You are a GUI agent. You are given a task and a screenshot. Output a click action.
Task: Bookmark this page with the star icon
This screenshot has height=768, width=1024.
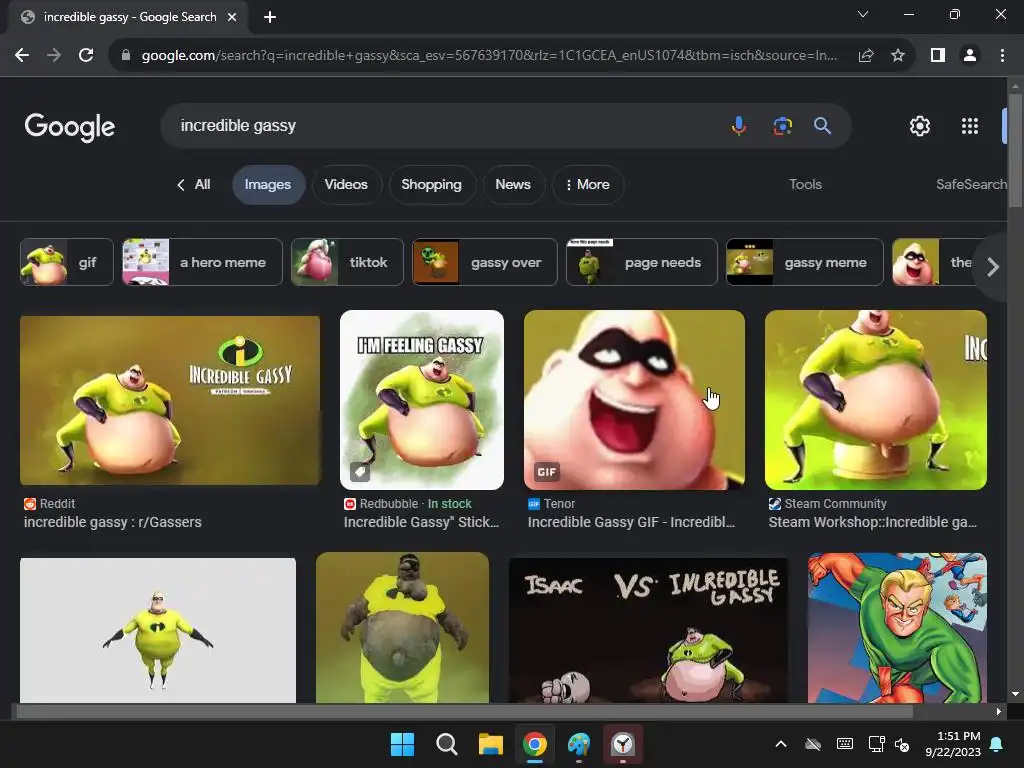coord(898,56)
